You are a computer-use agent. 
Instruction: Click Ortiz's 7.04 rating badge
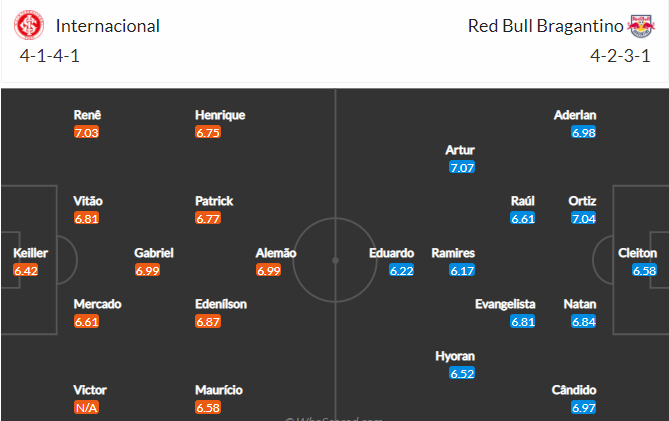pyautogui.click(x=583, y=218)
